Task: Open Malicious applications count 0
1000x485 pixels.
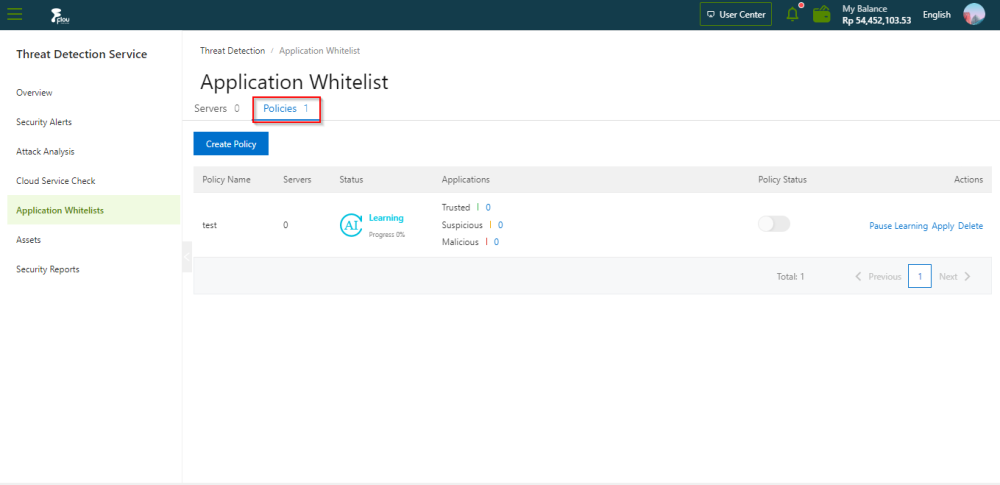Action: [496, 242]
